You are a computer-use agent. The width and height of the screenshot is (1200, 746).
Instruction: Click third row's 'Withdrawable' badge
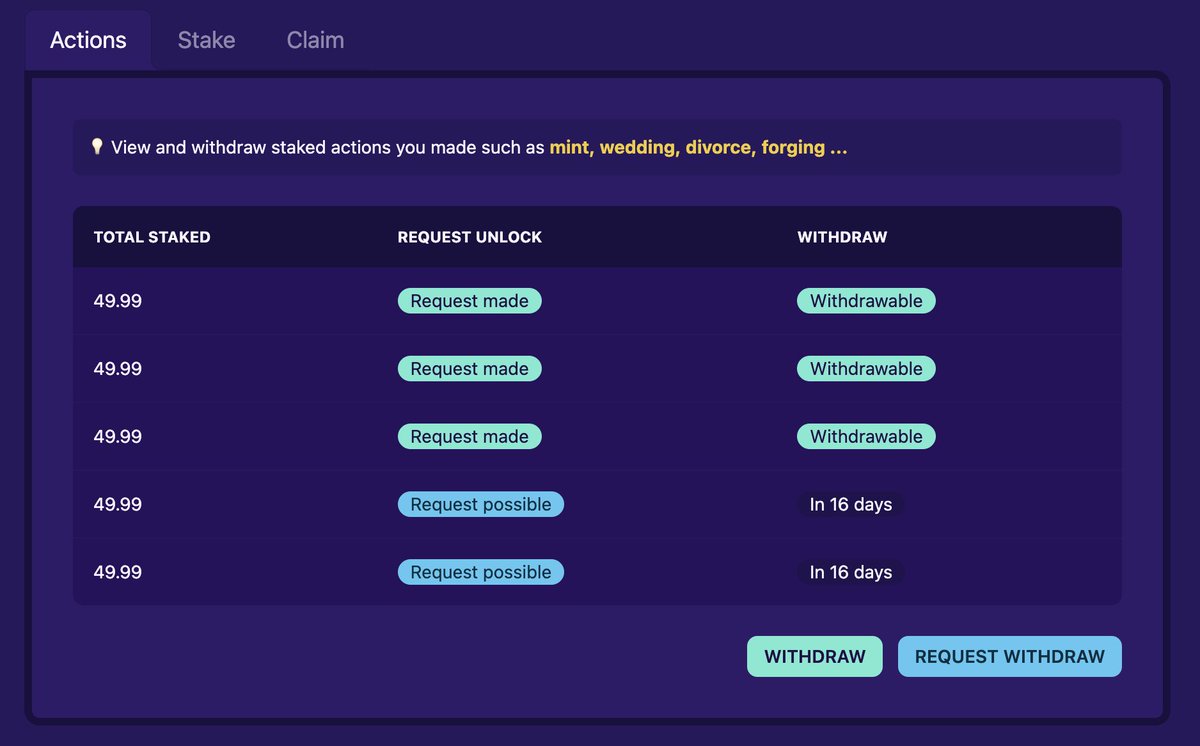click(x=866, y=437)
